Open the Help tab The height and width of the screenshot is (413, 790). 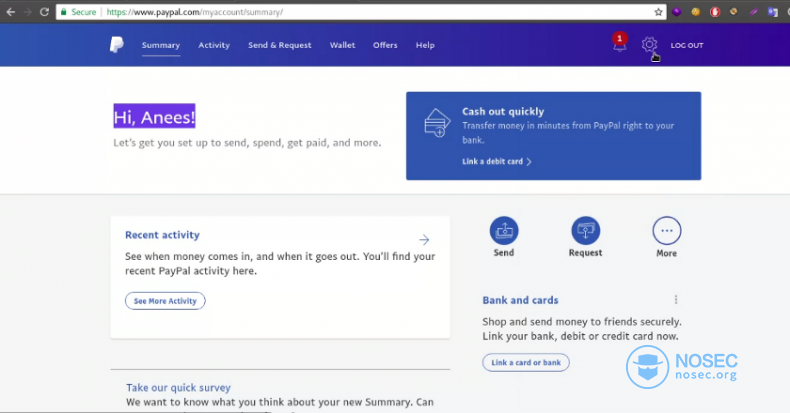[x=425, y=45]
